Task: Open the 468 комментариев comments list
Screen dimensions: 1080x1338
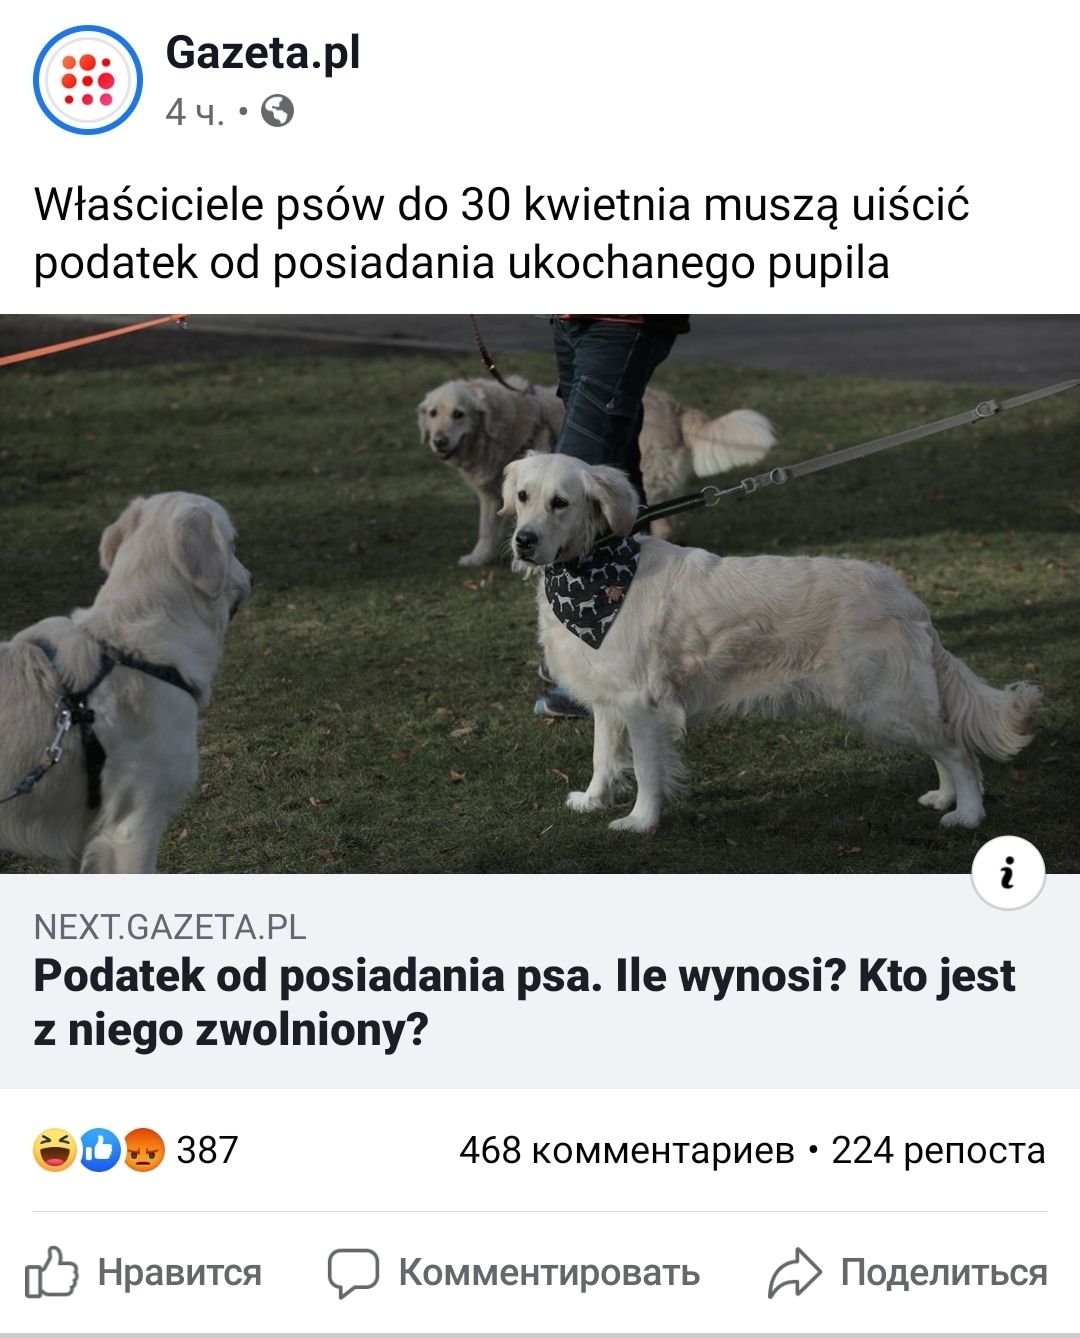Action: (x=627, y=1150)
